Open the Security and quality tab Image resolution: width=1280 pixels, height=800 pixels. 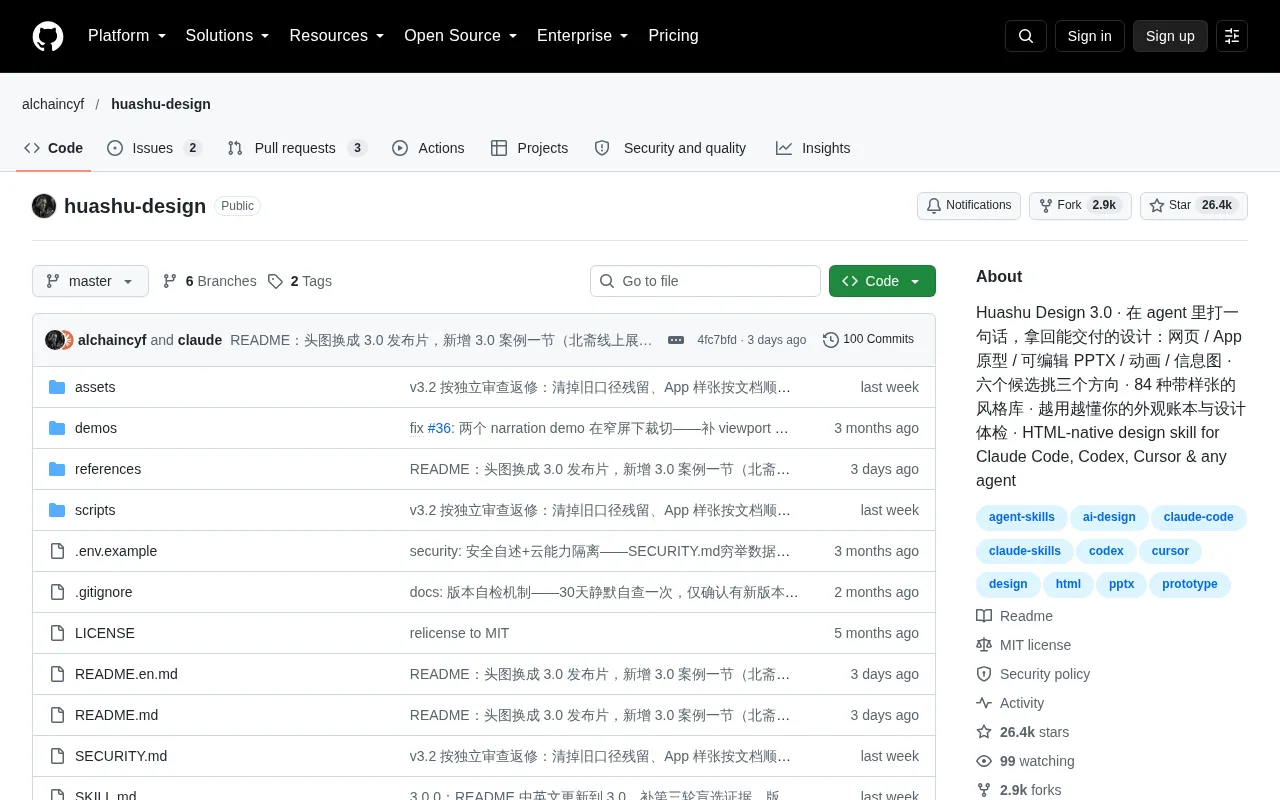(x=670, y=148)
